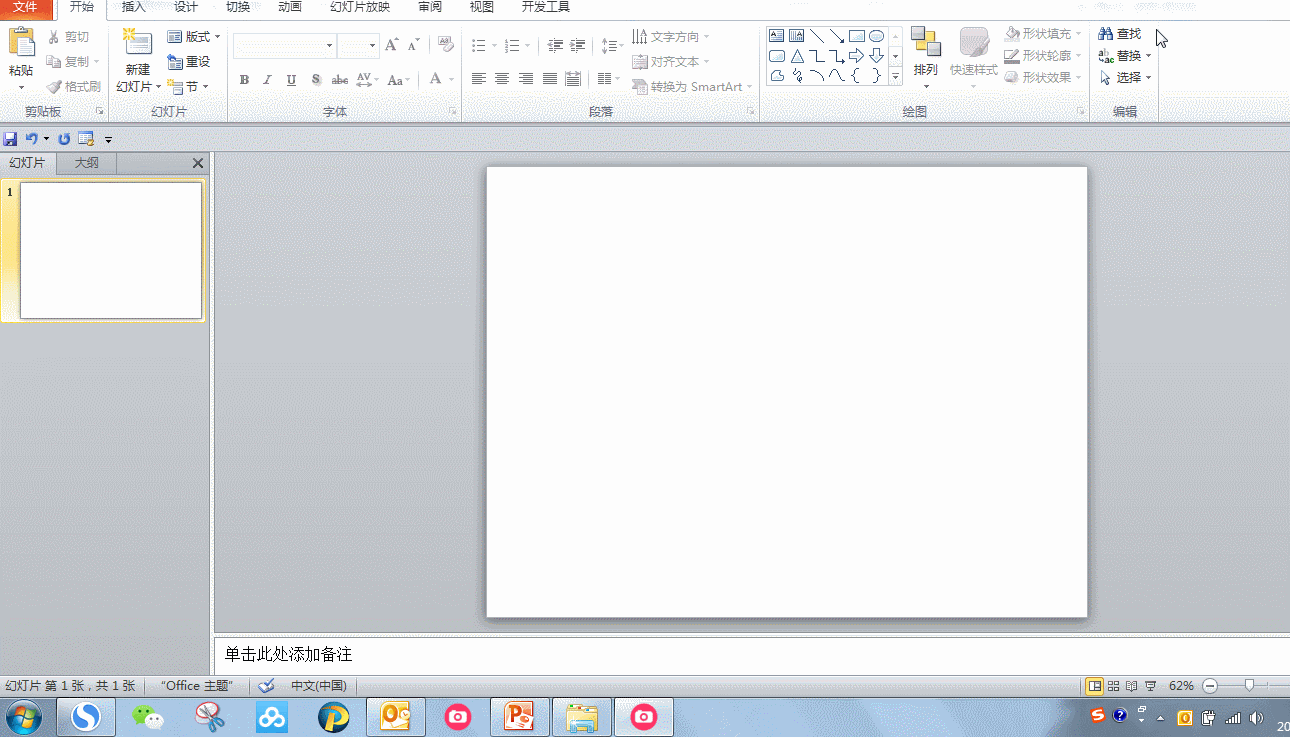This screenshot has height=738, width=1290.
Task: Center the text alignment
Action: [502, 79]
